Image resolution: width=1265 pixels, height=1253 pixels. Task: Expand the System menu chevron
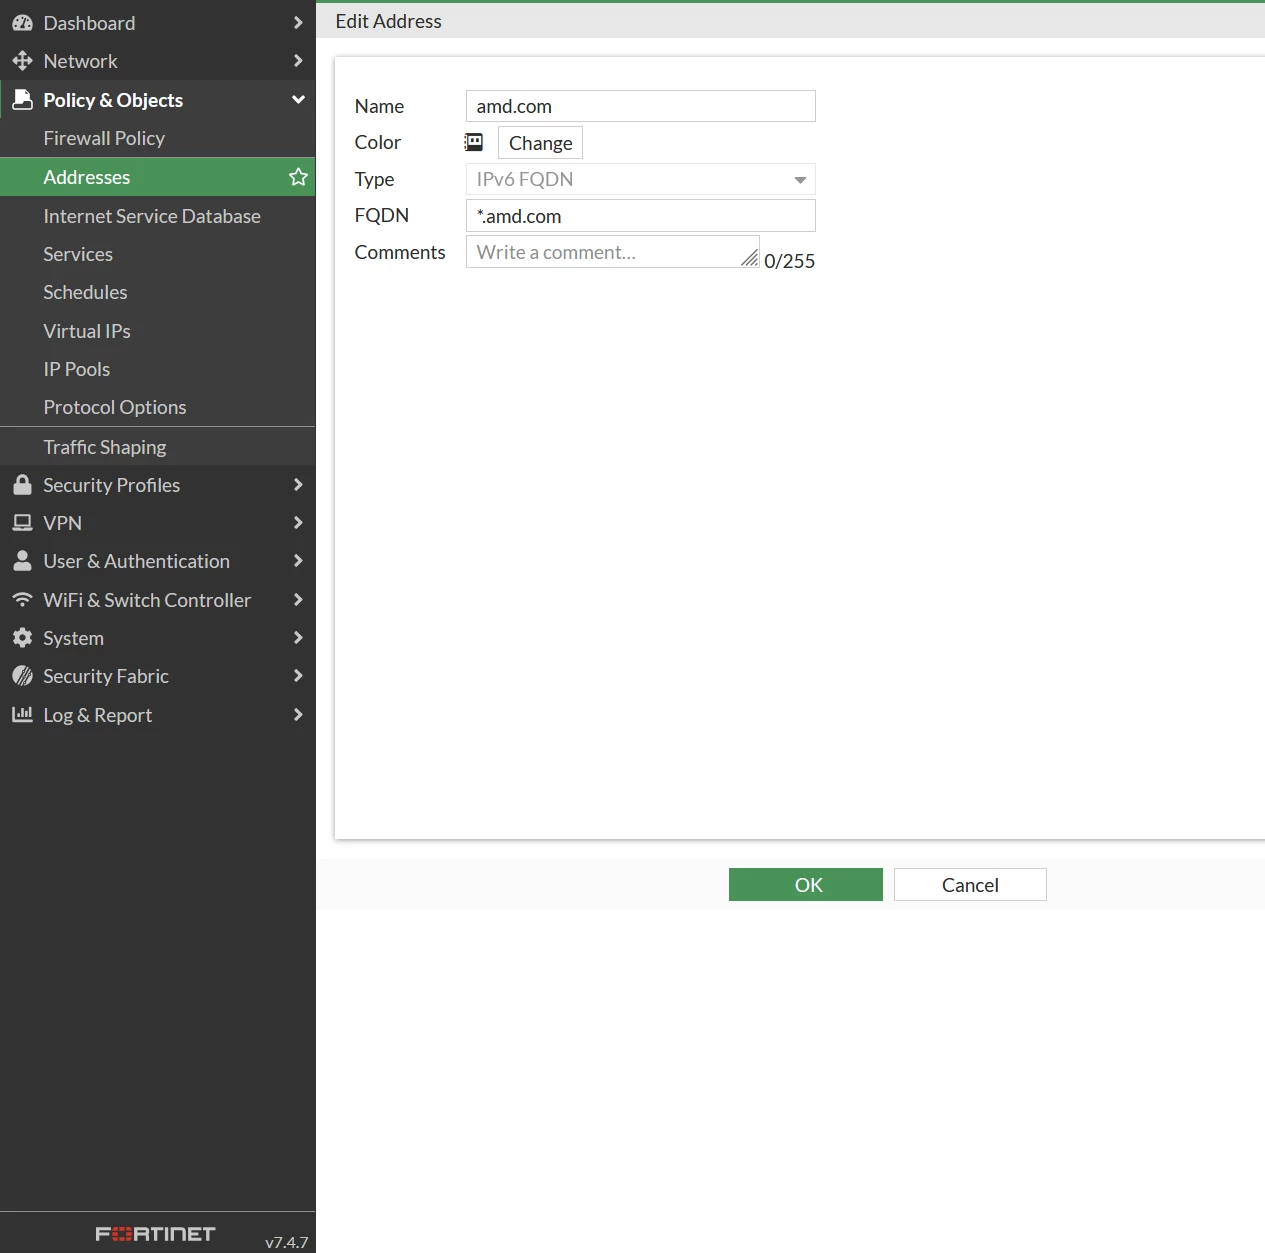298,638
